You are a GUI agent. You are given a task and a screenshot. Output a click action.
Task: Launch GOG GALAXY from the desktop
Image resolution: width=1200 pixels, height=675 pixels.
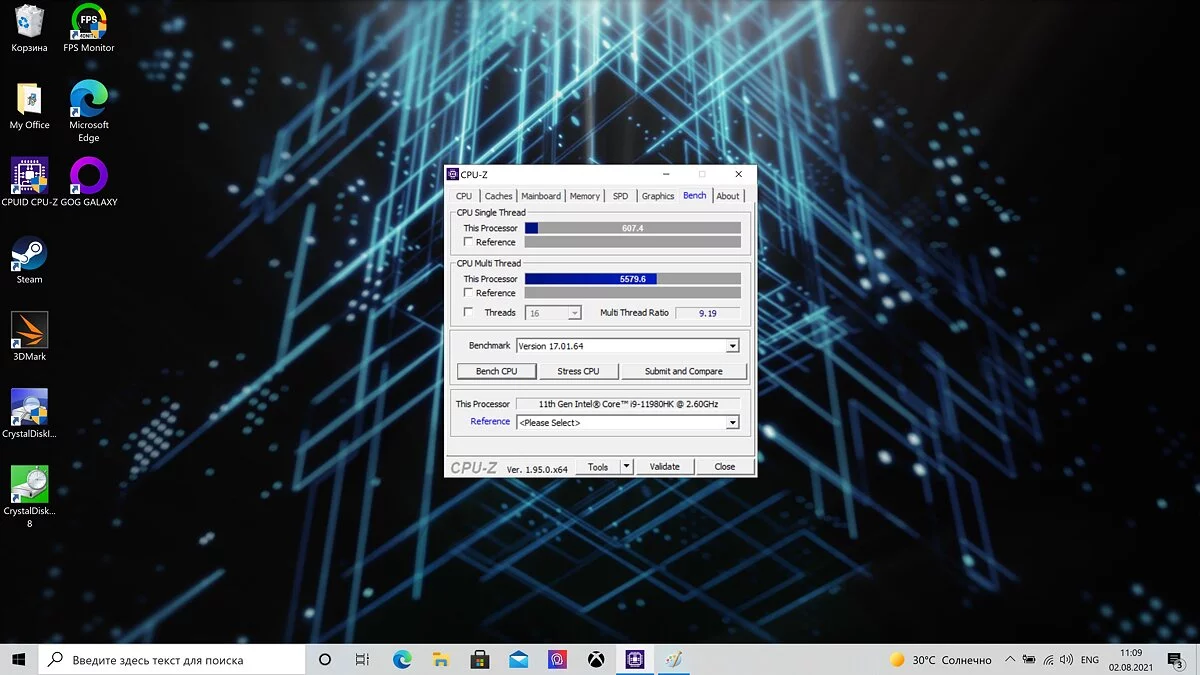coord(89,177)
